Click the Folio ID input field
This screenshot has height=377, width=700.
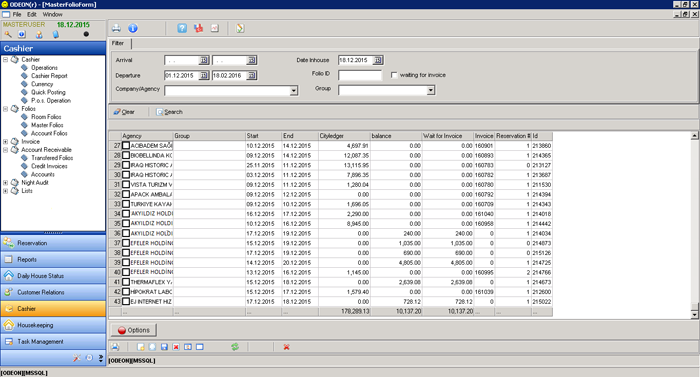(360, 75)
